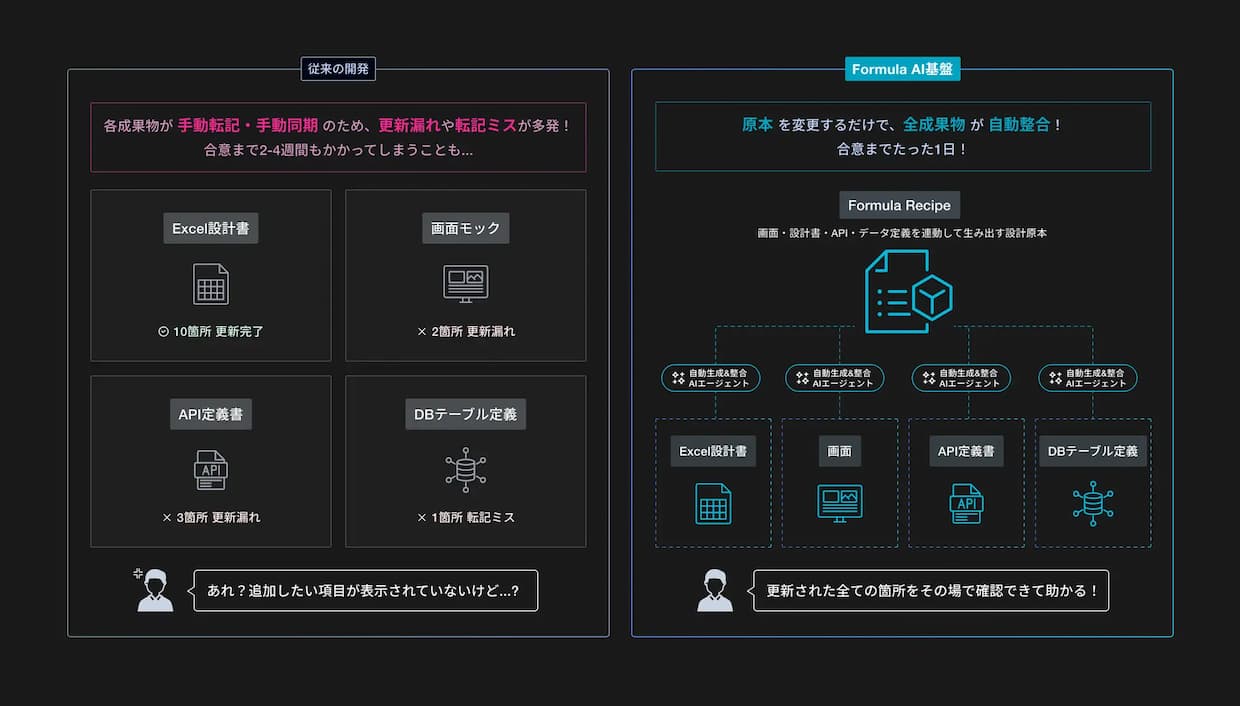The image size is (1240, 706).
Task: Click the 画面モック label
Action: coord(465,228)
